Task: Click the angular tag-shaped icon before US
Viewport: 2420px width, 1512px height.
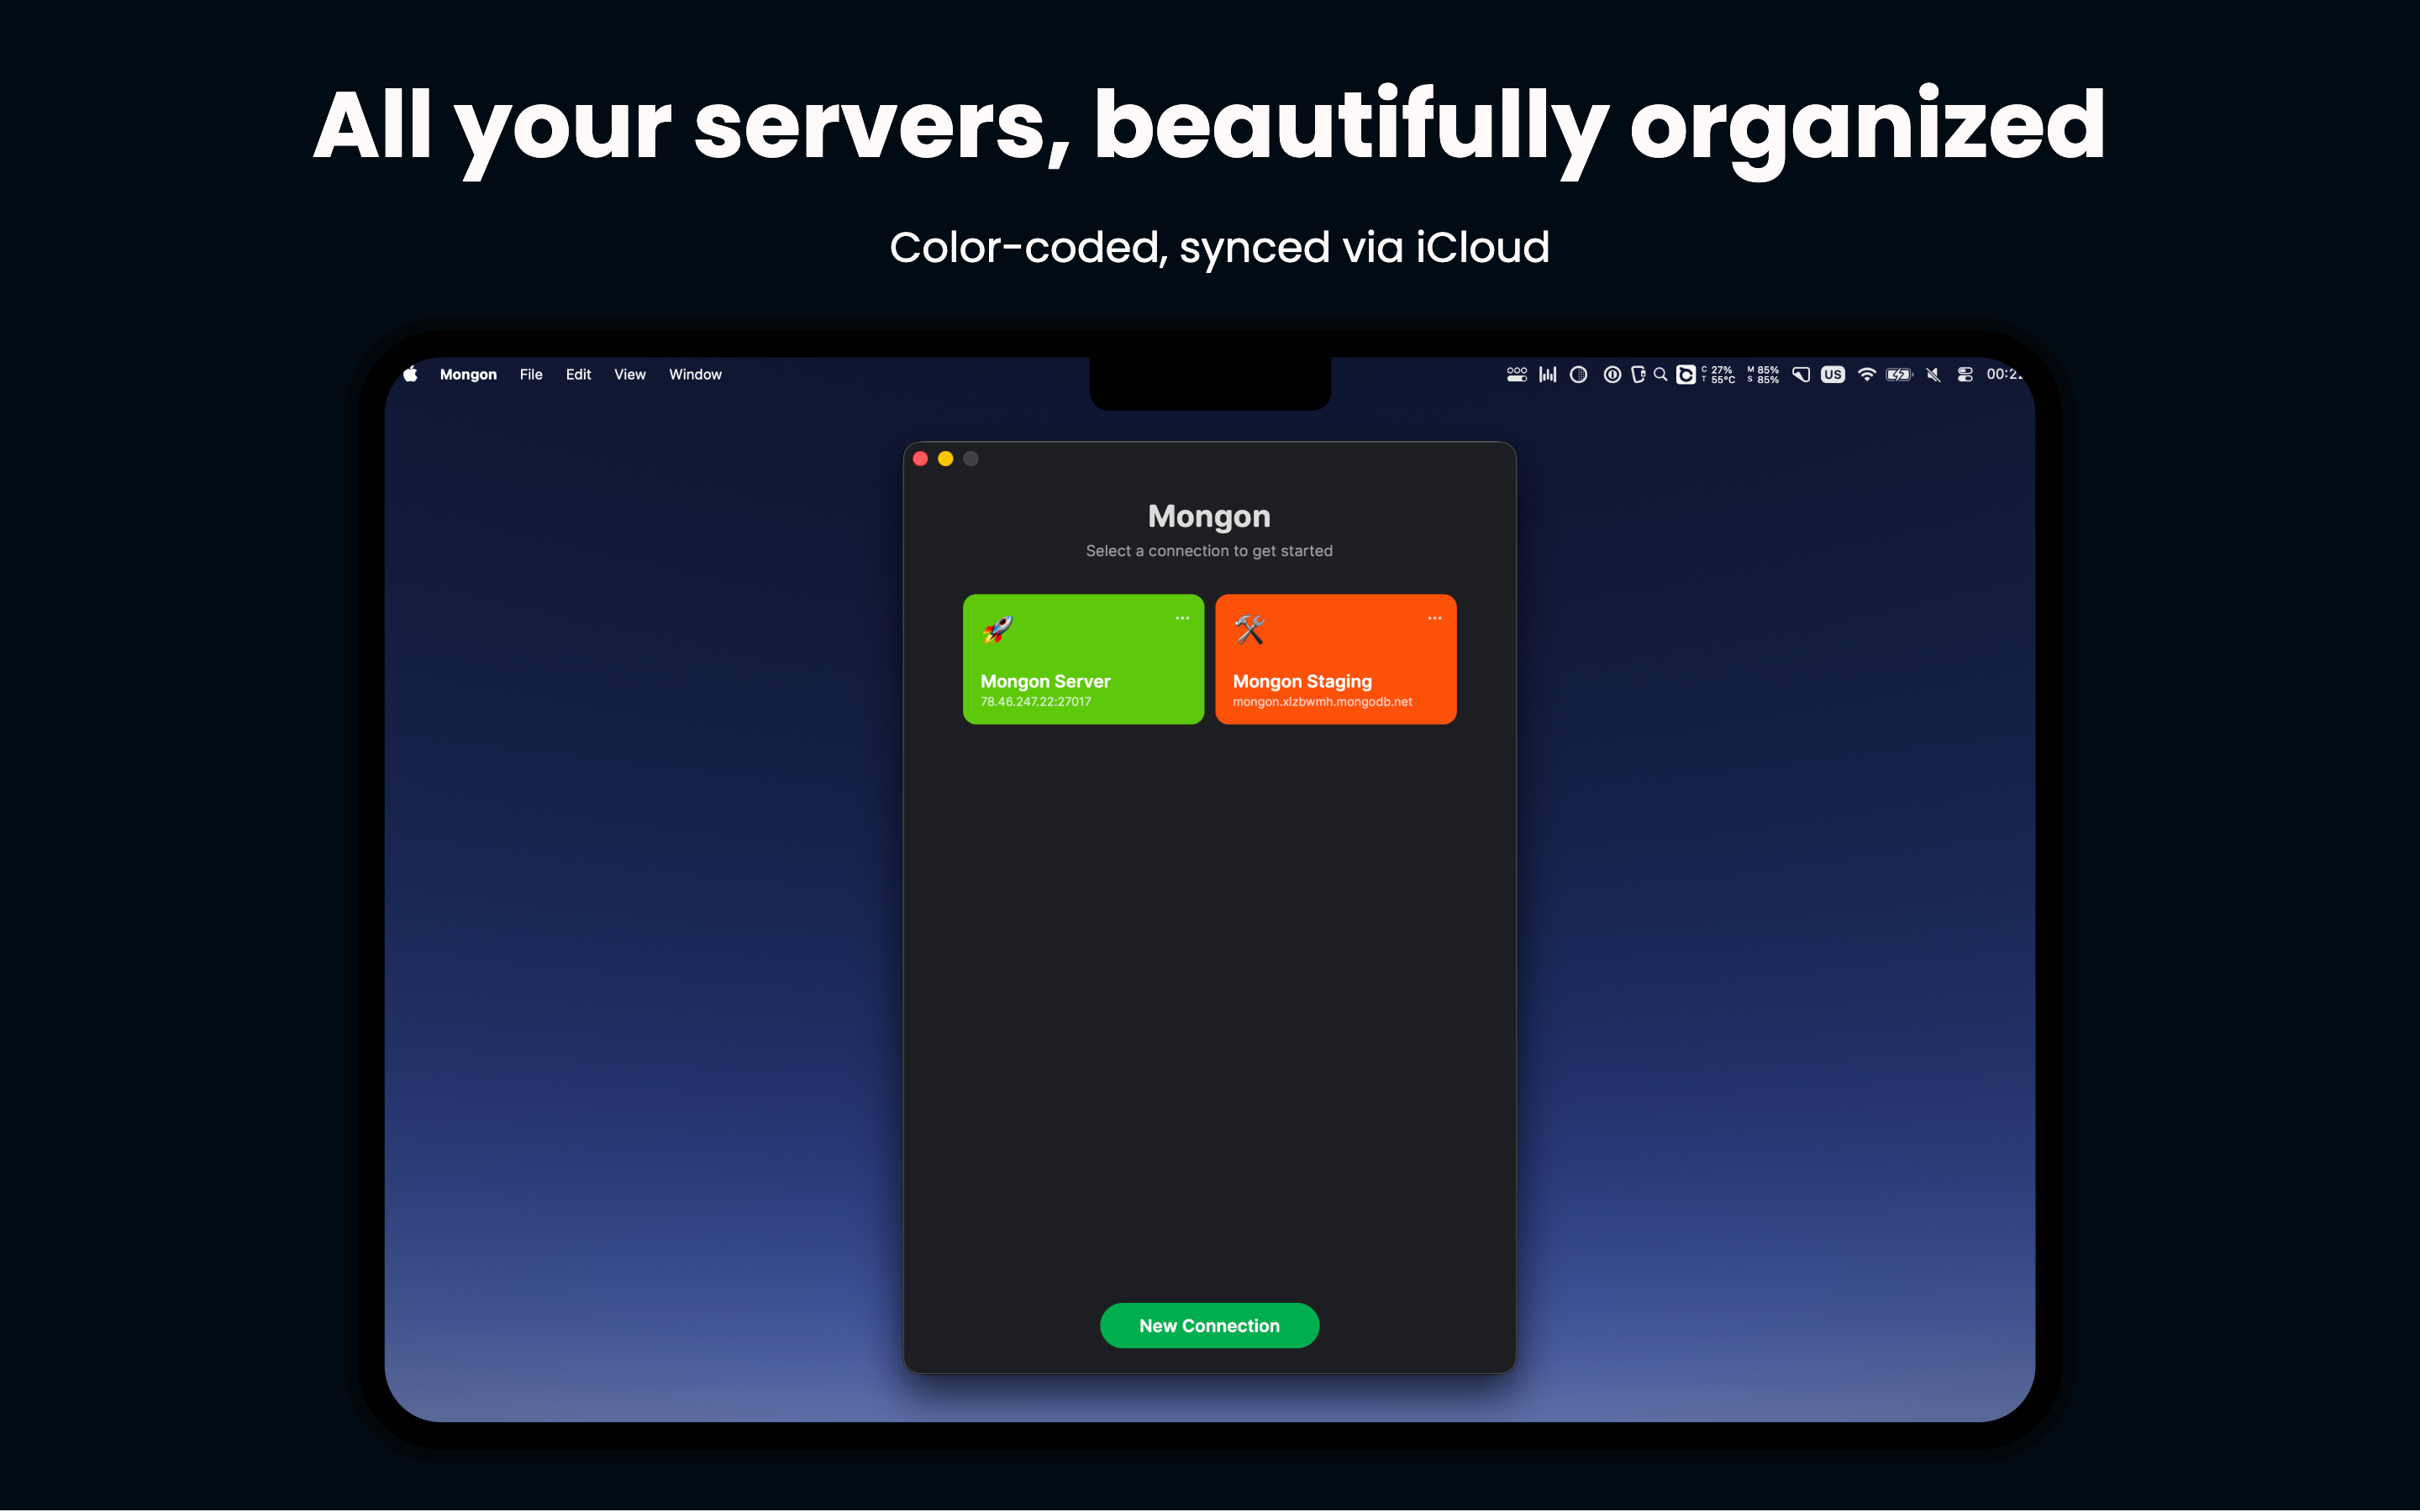Action: (x=1800, y=374)
